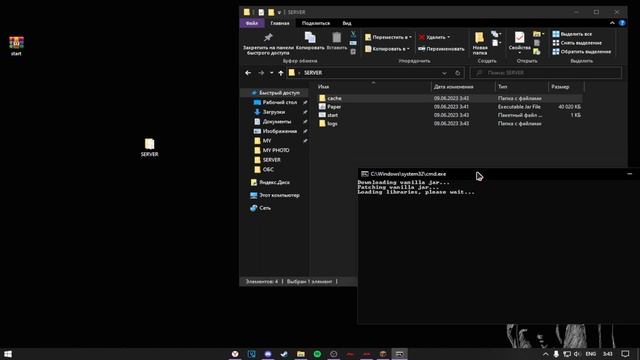The height and width of the screenshot is (360, 640).
Task: Open Spotify from the taskbar
Action: point(317,353)
